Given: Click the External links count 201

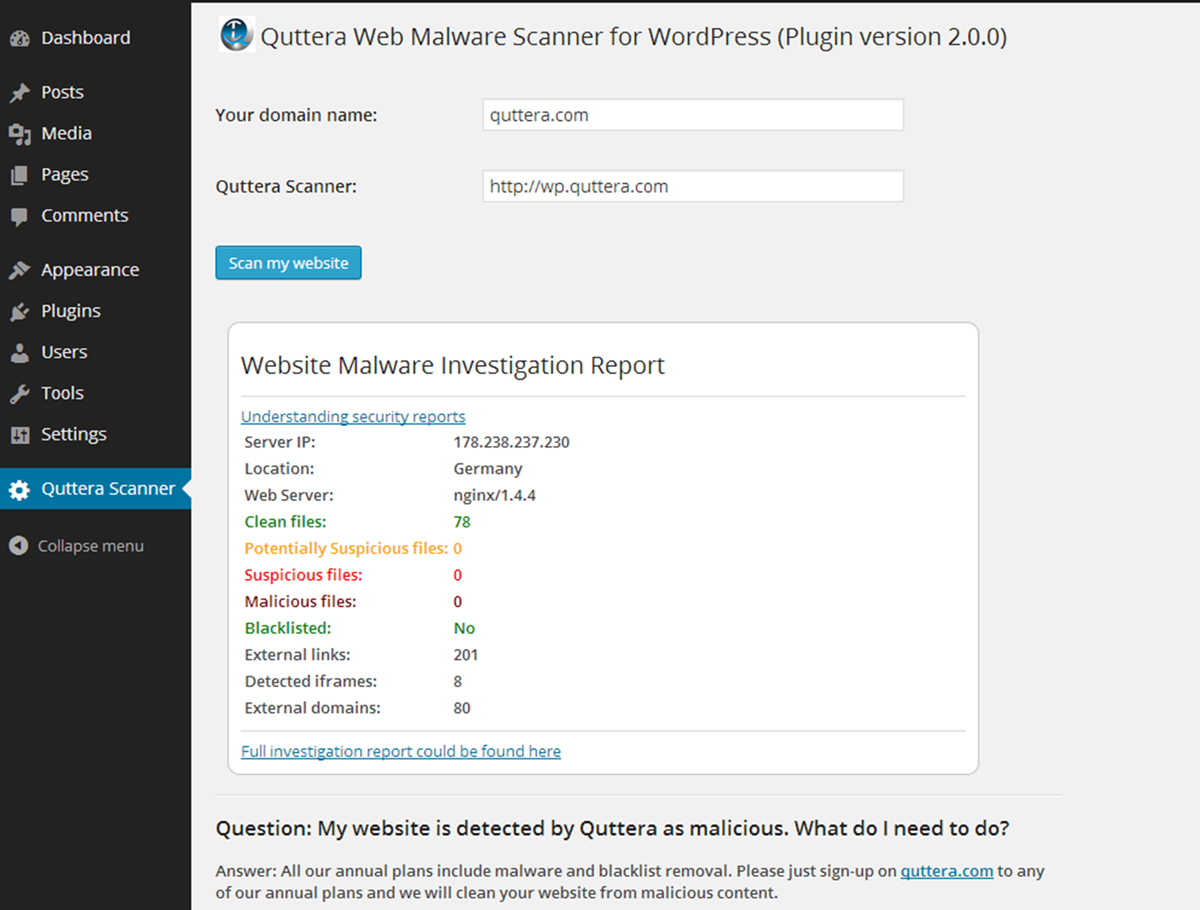Looking at the screenshot, I should (466, 655).
